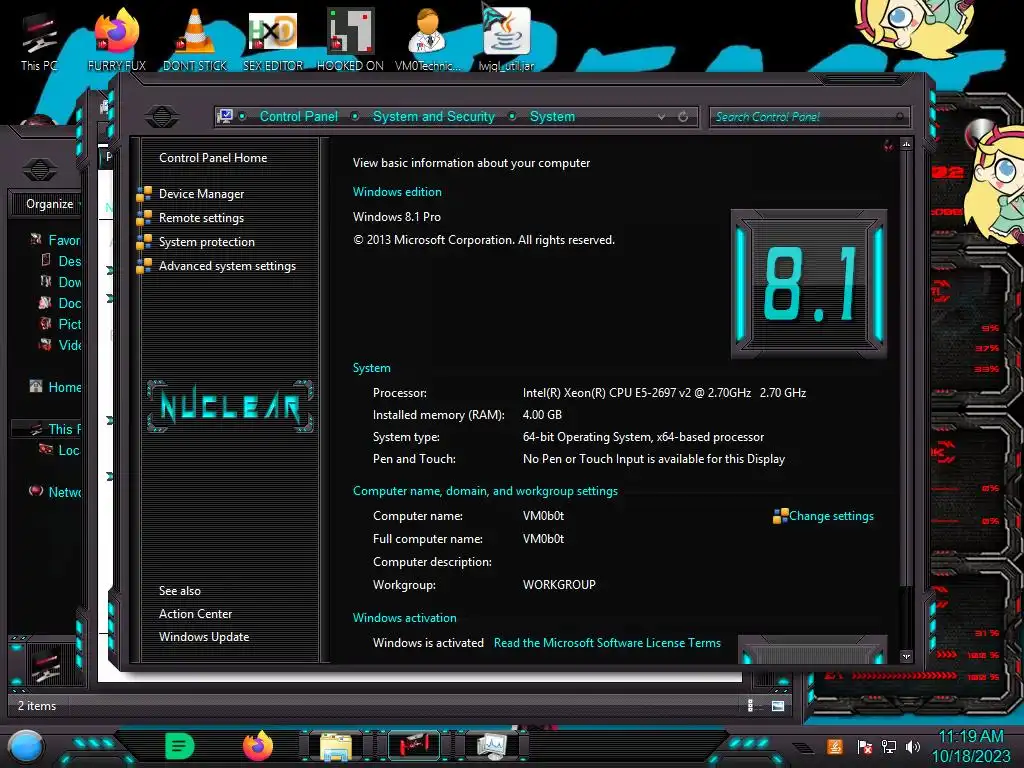
Task: Click the computer icon in the address bar
Action: point(225,116)
